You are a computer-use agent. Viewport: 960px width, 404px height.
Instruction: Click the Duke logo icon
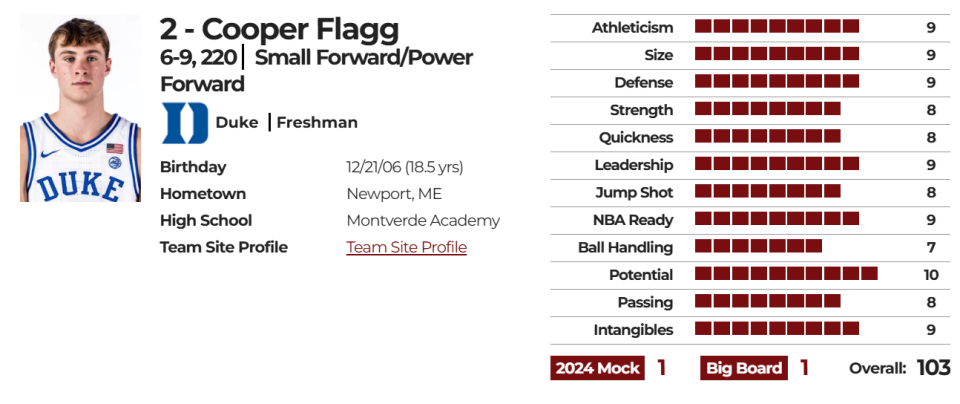(185, 123)
